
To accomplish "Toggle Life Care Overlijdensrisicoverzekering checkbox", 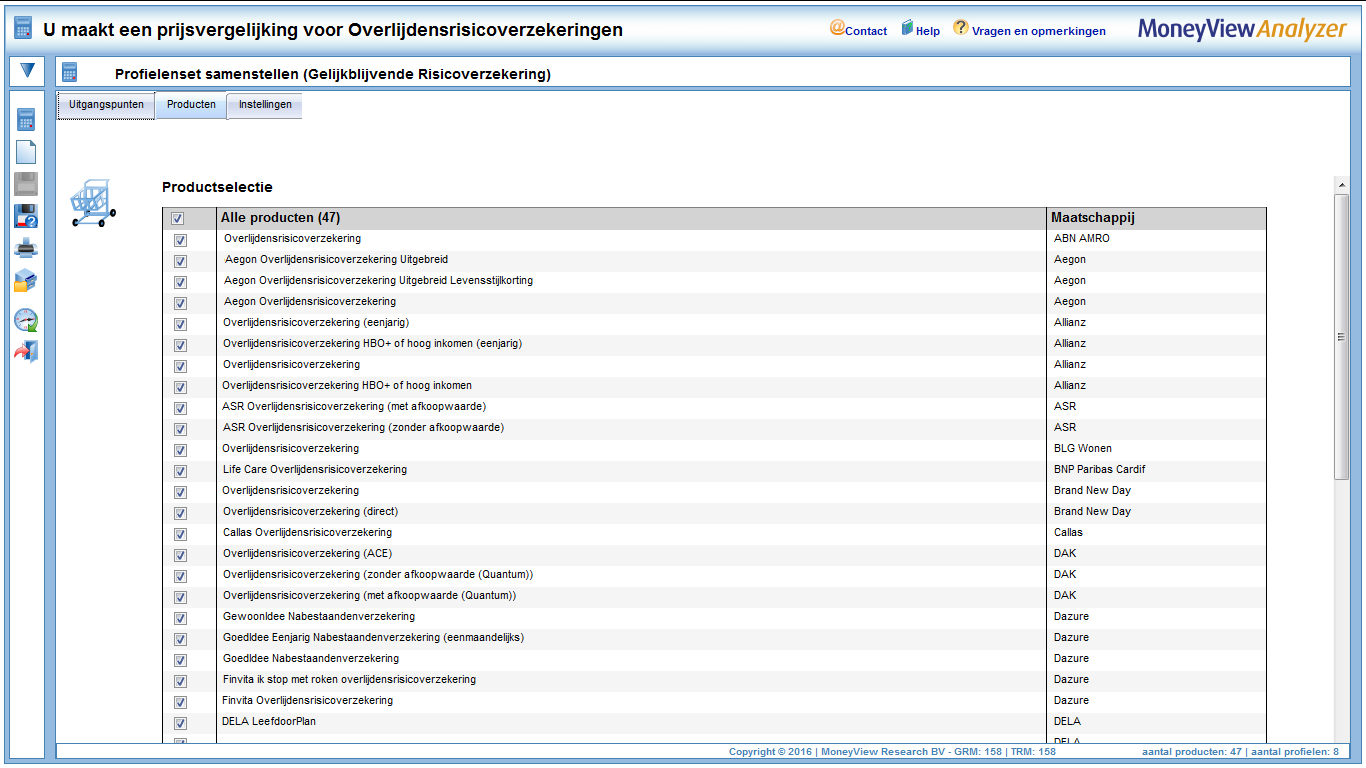I will click(180, 471).
